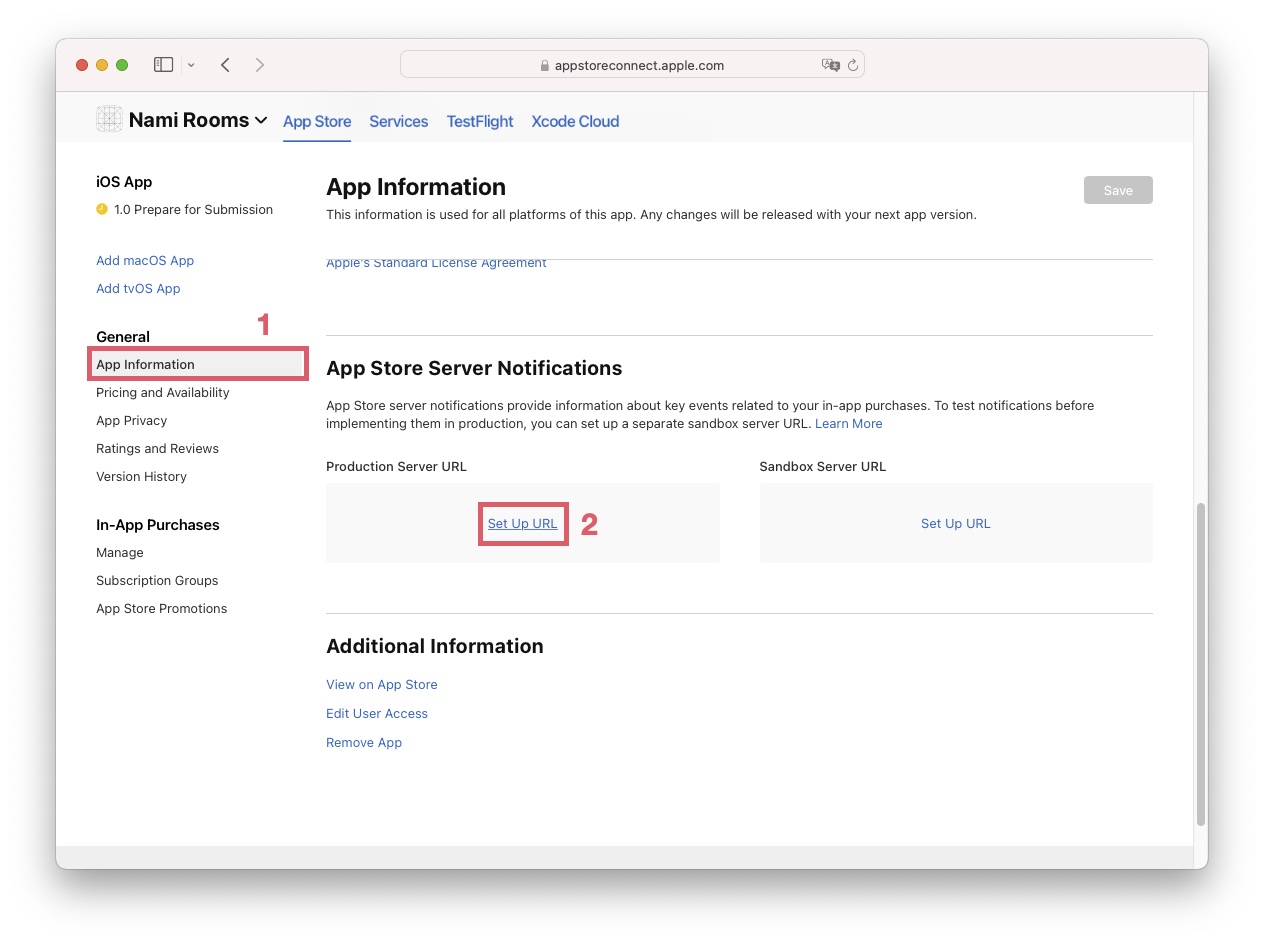Reload the page using the refresh icon
Viewport: 1264px width, 941px height.
(852, 65)
